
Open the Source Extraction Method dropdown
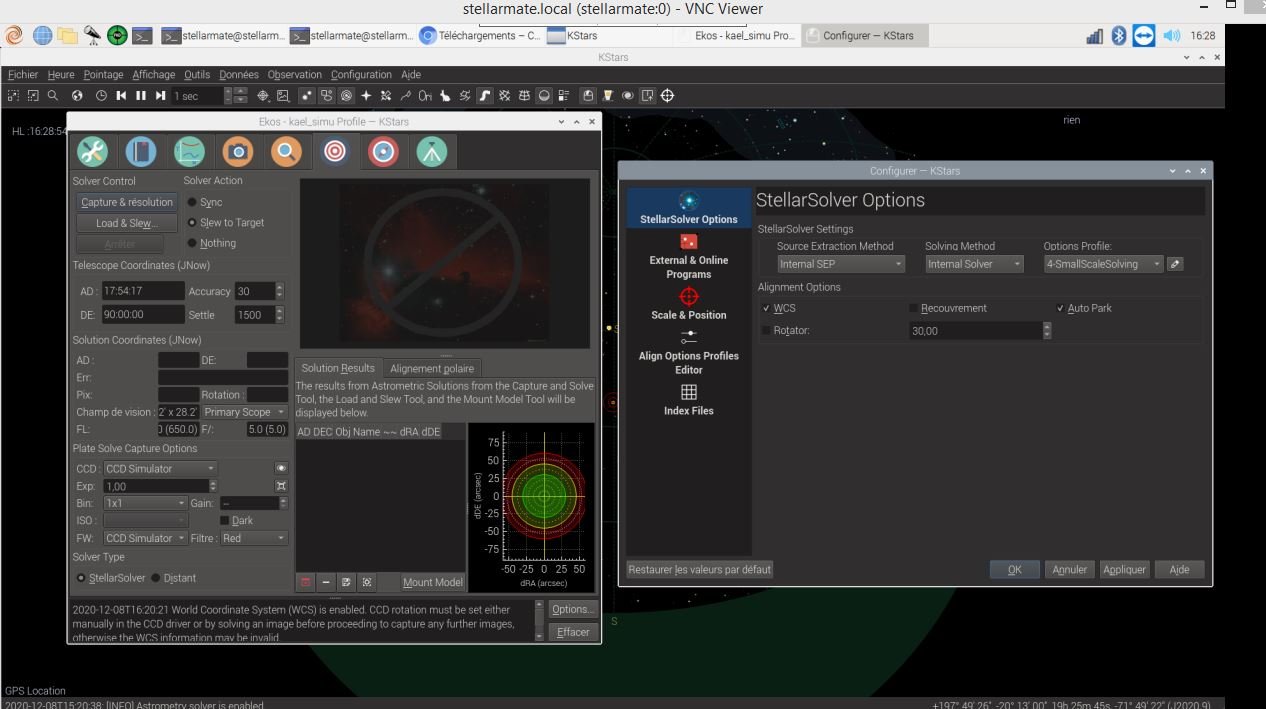(841, 264)
